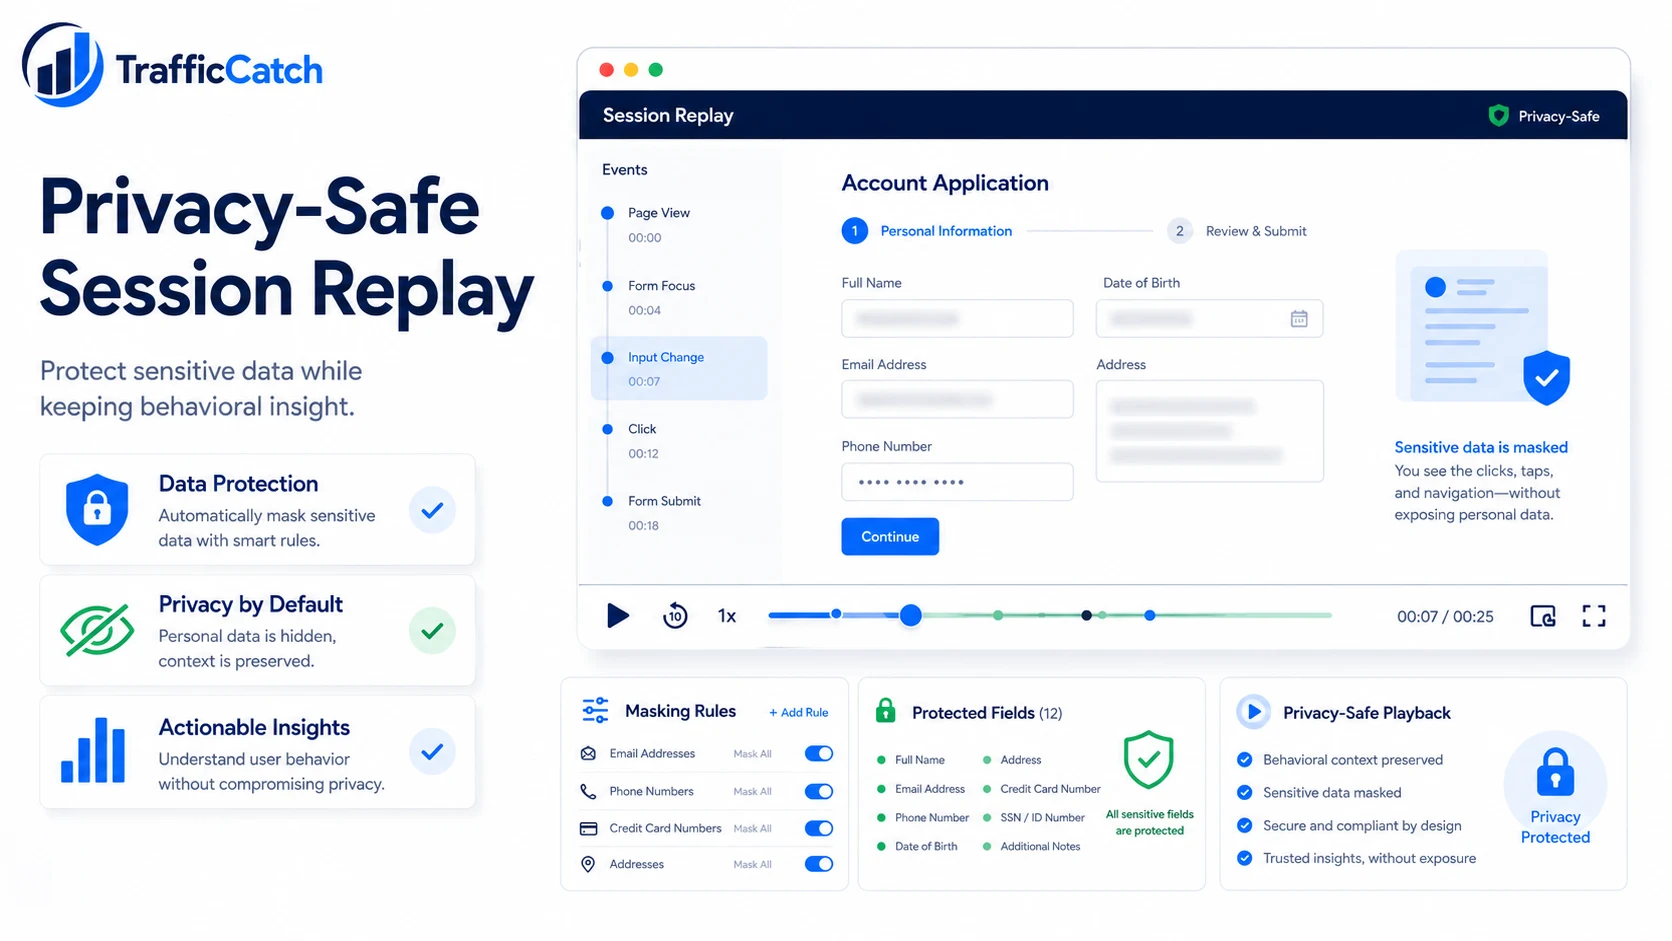The height and width of the screenshot is (941, 1672).
Task: Click the Phone Numbers handset icon
Action: (588, 791)
